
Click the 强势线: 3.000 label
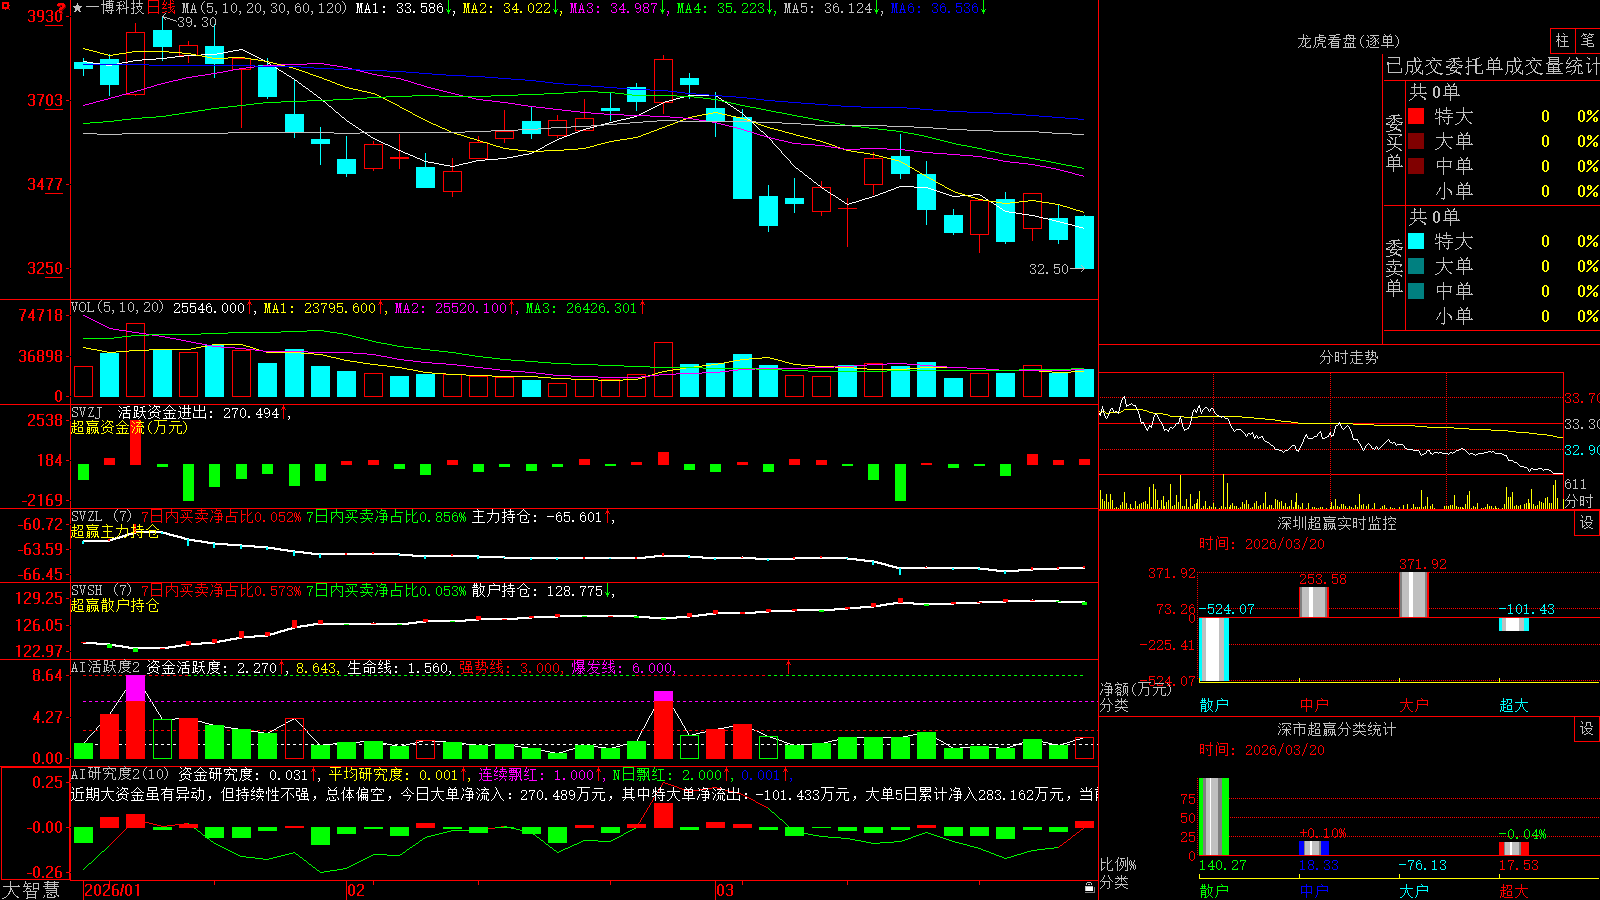point(510,668)
